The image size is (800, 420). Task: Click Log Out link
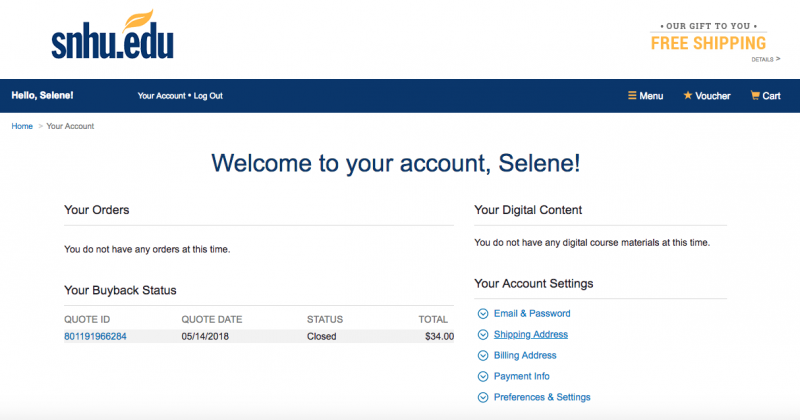(208, 96)
